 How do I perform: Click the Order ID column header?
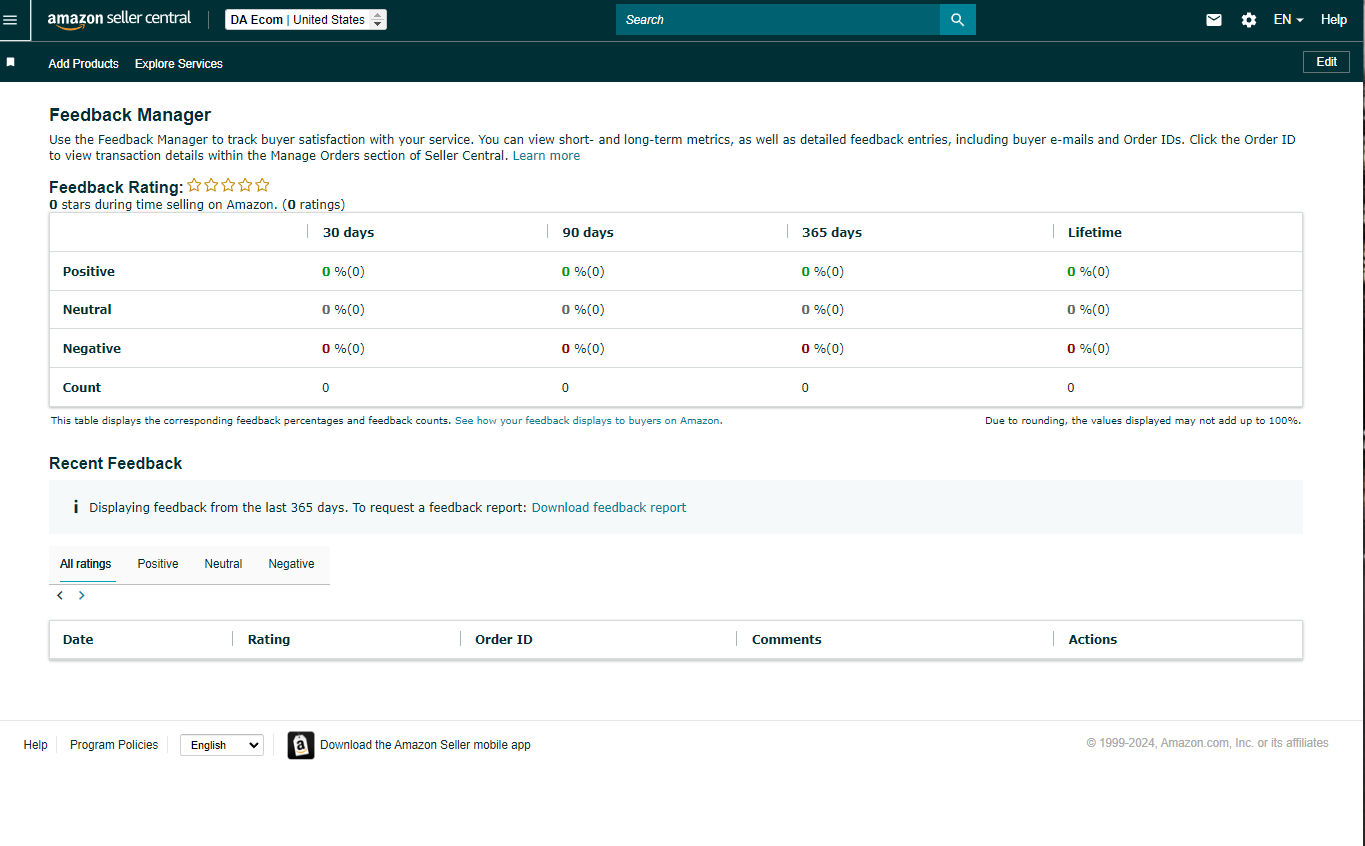coord(504,639)
